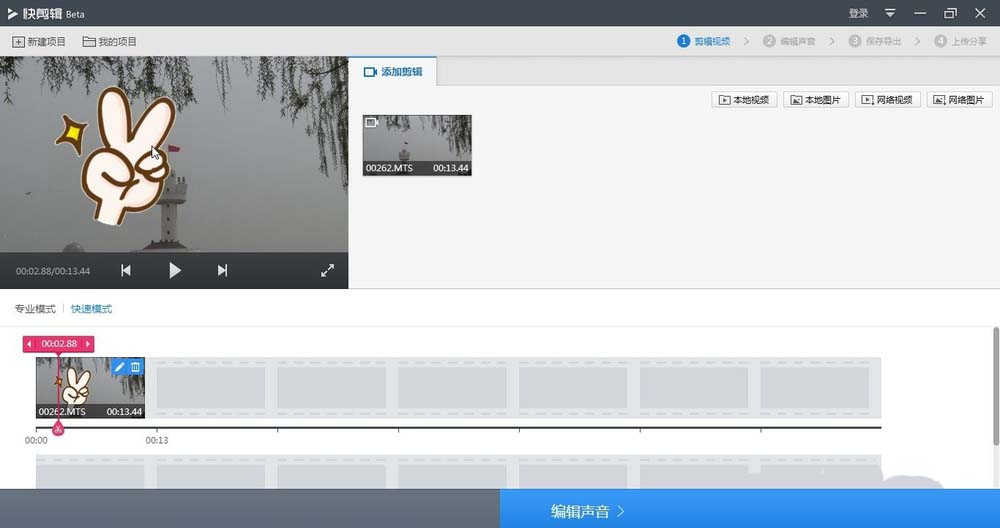The height and width of the screenshot is (528, 1000).
Task: Create a new project with 新建项目
Action: point(39,41)
